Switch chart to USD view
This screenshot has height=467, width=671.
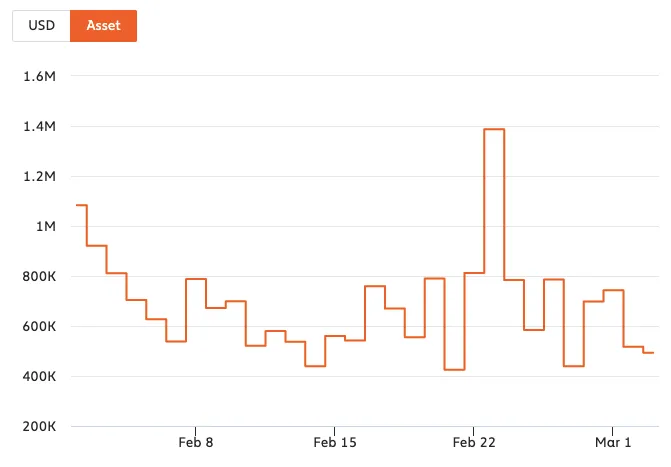coord(42,26)
